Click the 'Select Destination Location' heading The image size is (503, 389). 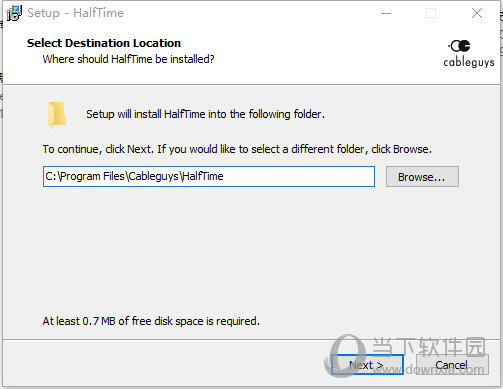[x=104, y=43]
